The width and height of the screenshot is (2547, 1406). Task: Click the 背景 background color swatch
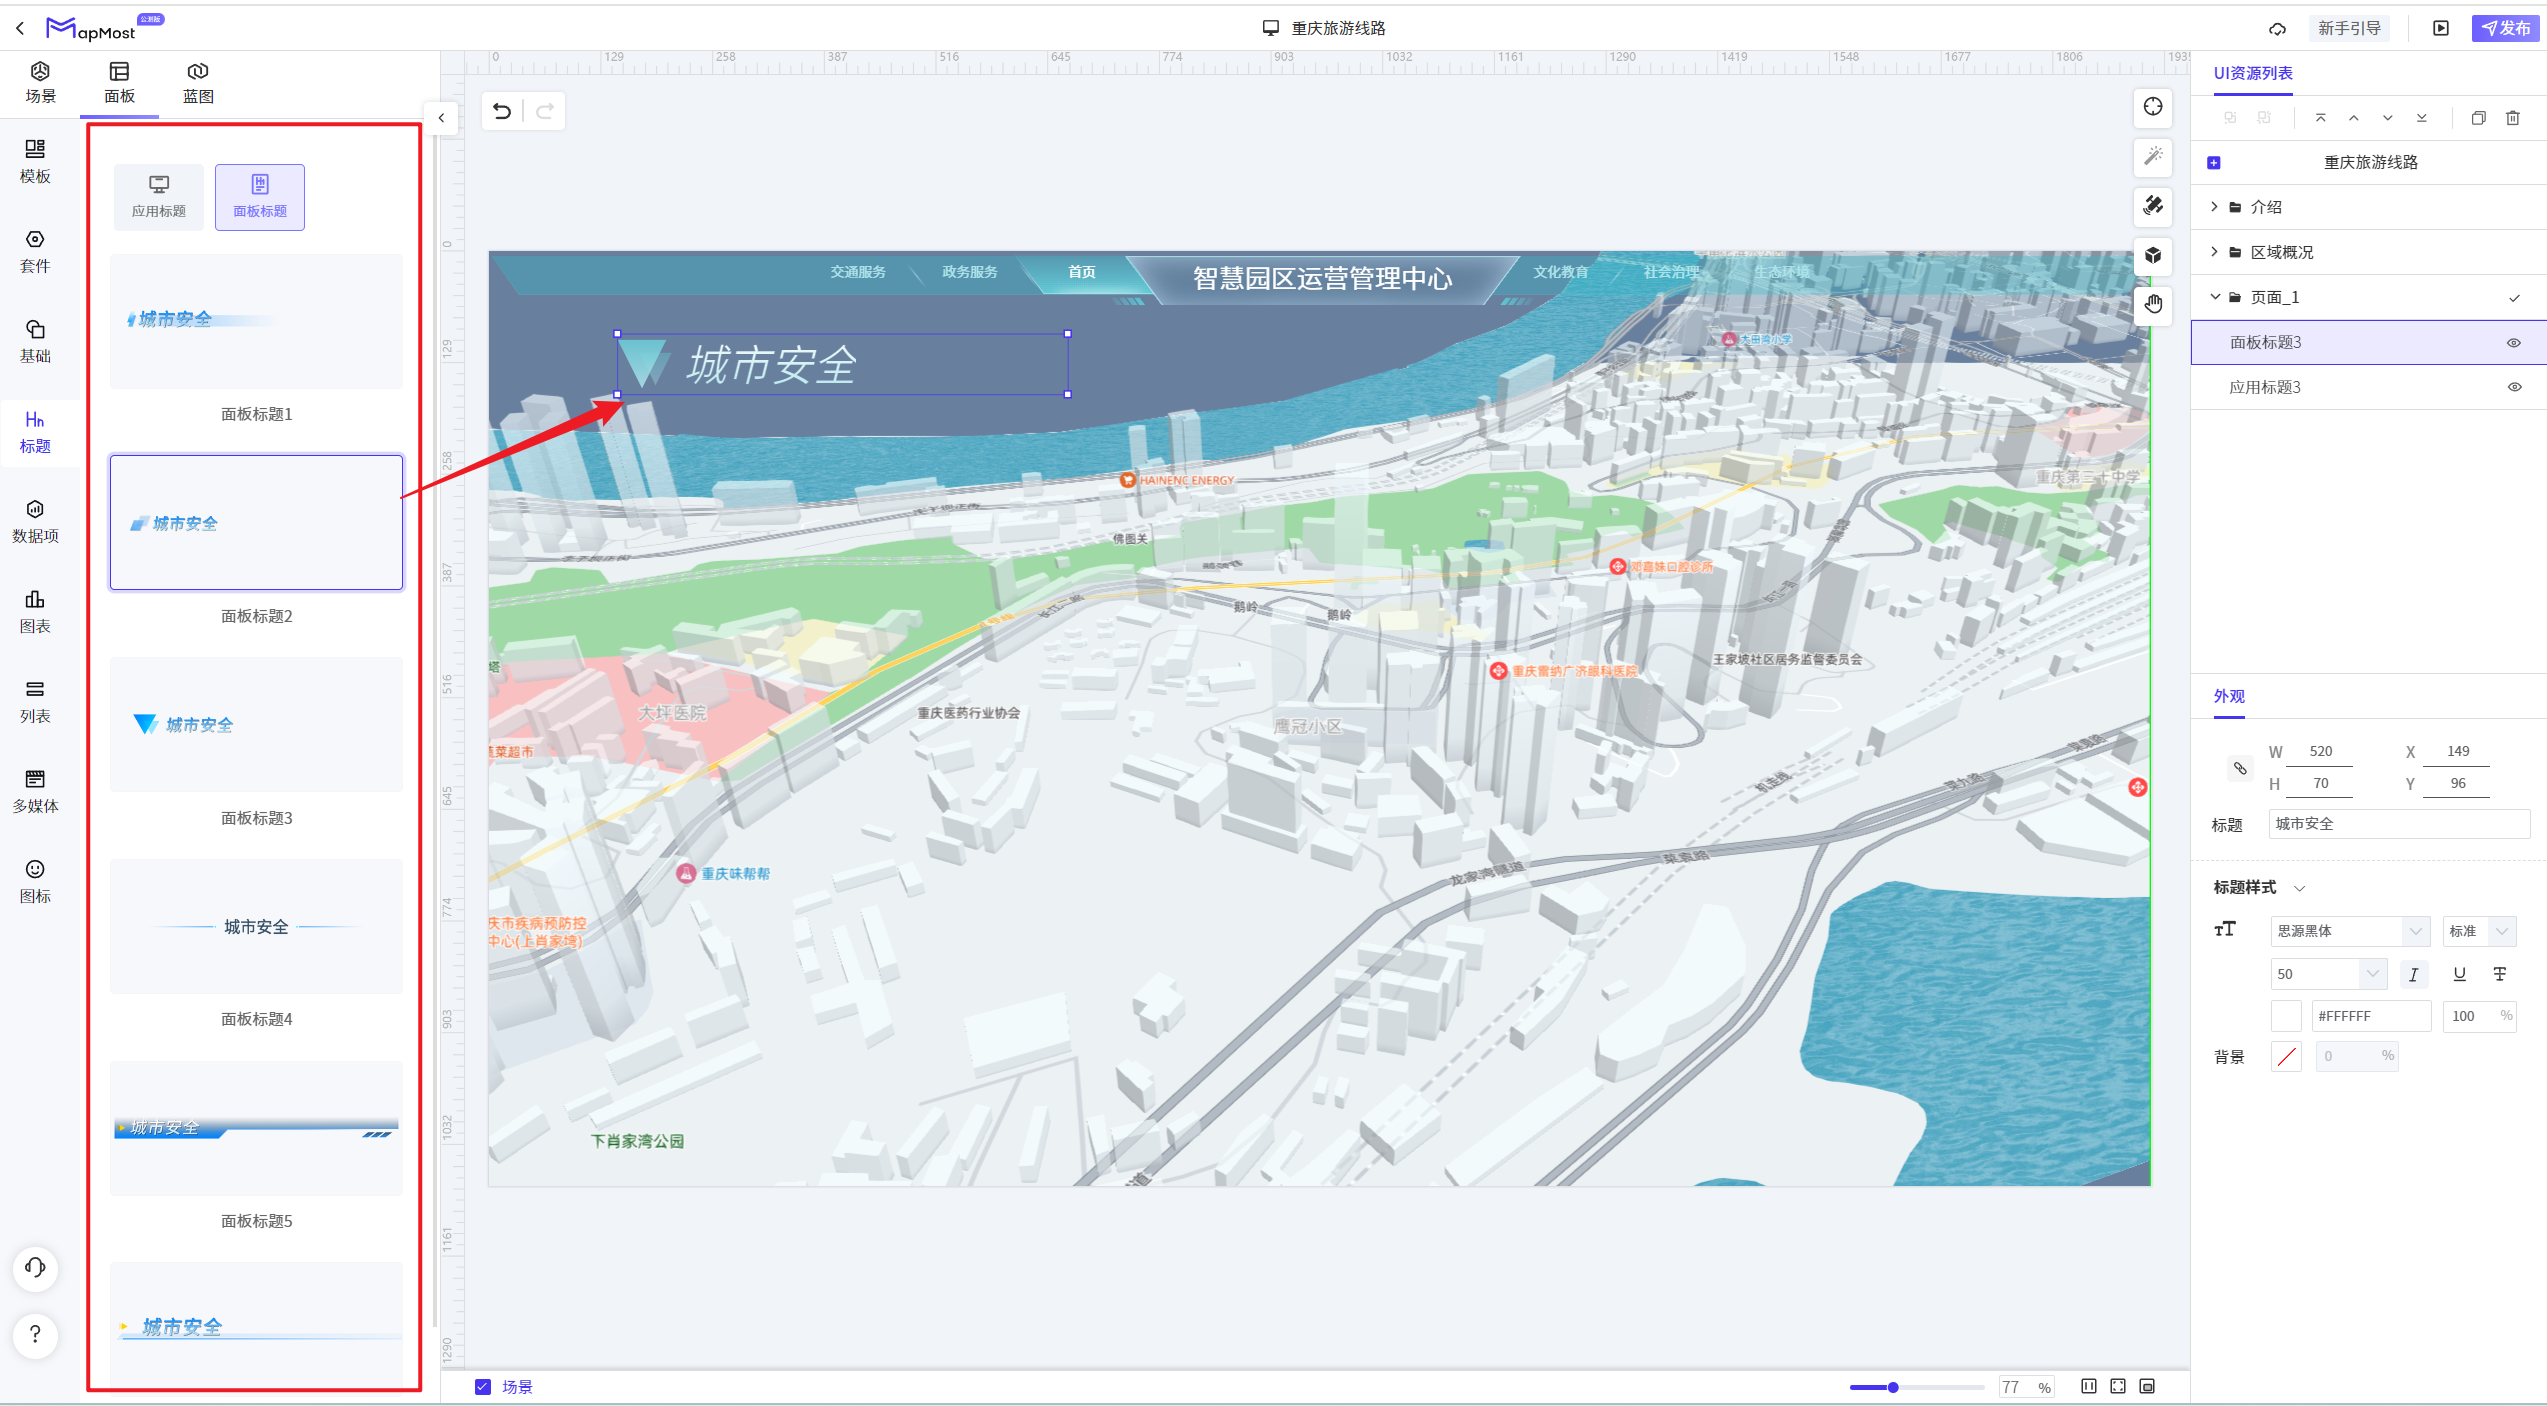coord(2286,1057)
